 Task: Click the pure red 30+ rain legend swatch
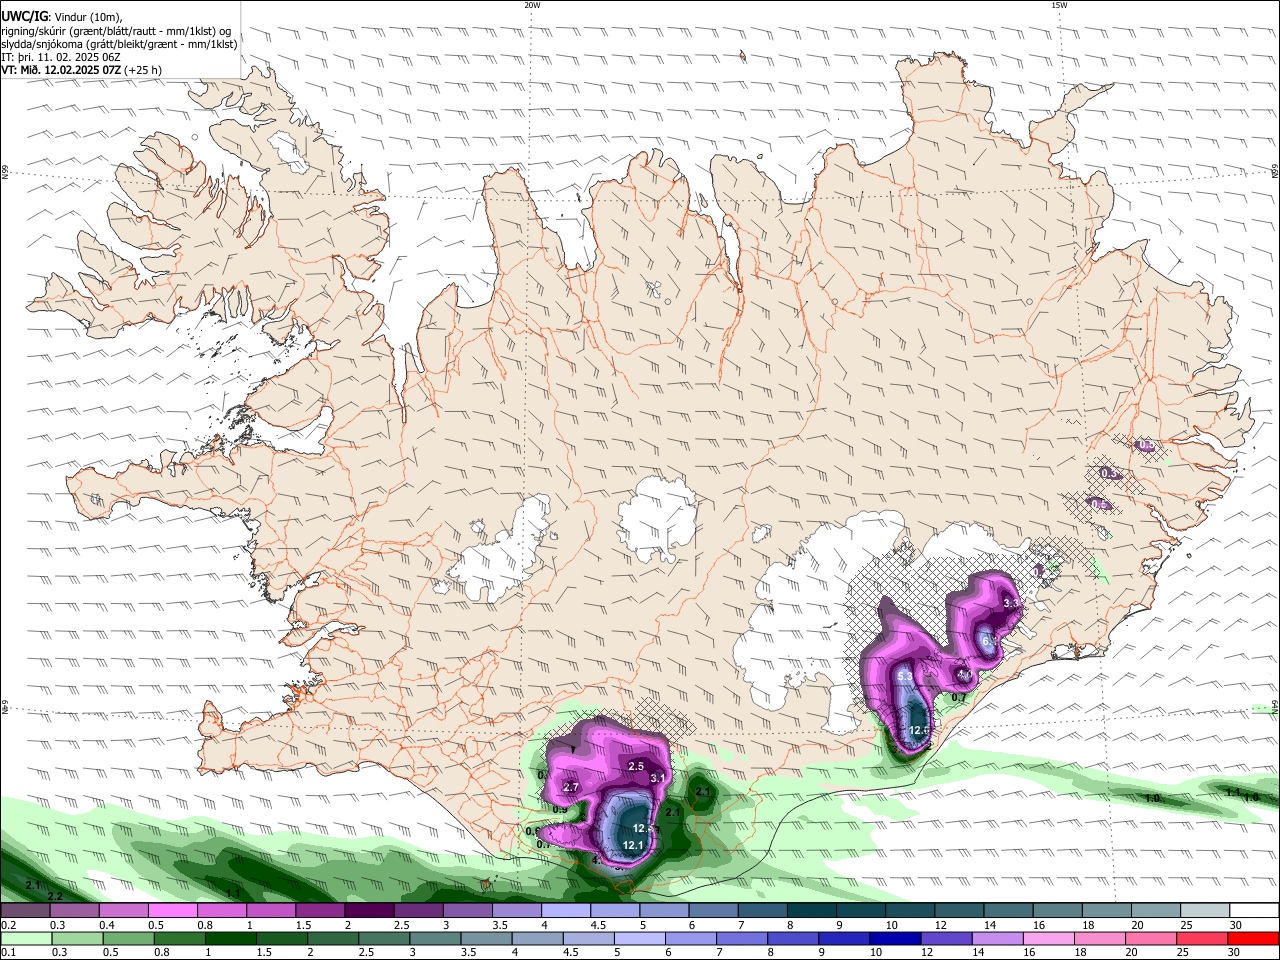click(1253, 938)
